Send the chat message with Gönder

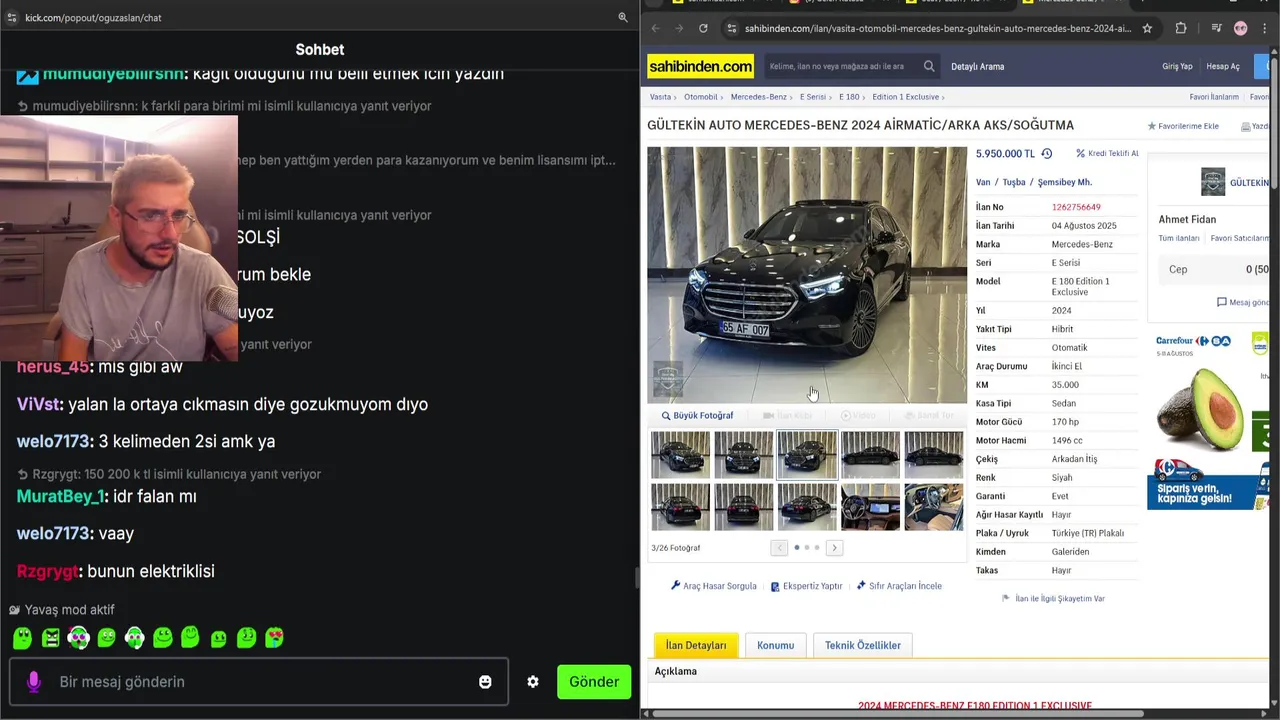coord(594,682)
